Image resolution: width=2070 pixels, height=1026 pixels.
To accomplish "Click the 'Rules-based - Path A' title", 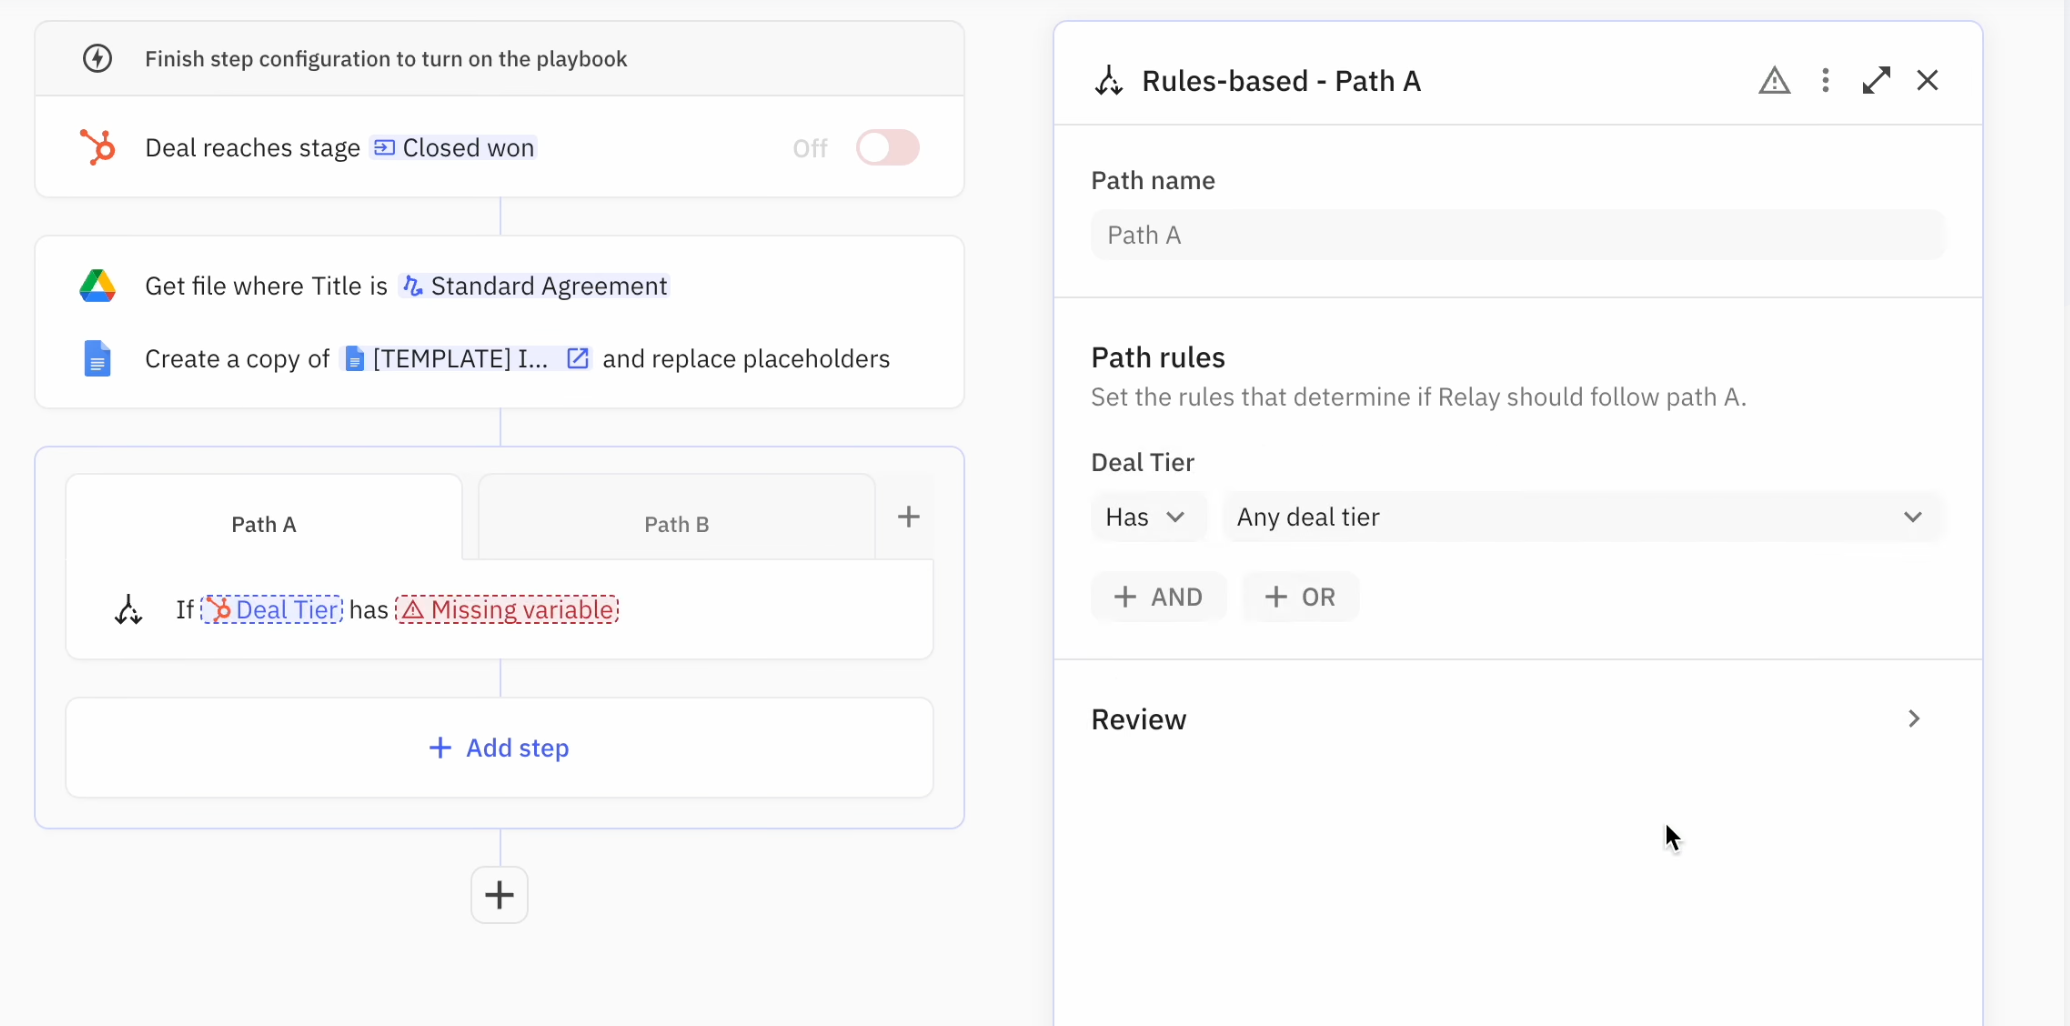I will (x=1281, y=80).
